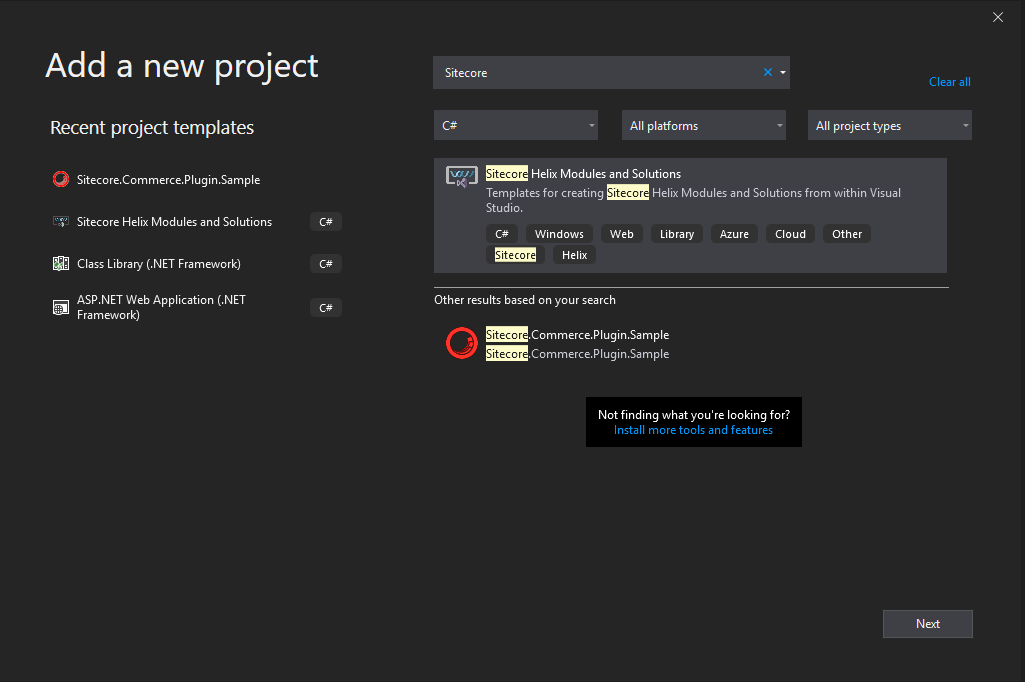Image resolution: width=1025 pixels, height=682 pixels.
Task: Open the C# language filter dropdown
Action: (516, 125)
